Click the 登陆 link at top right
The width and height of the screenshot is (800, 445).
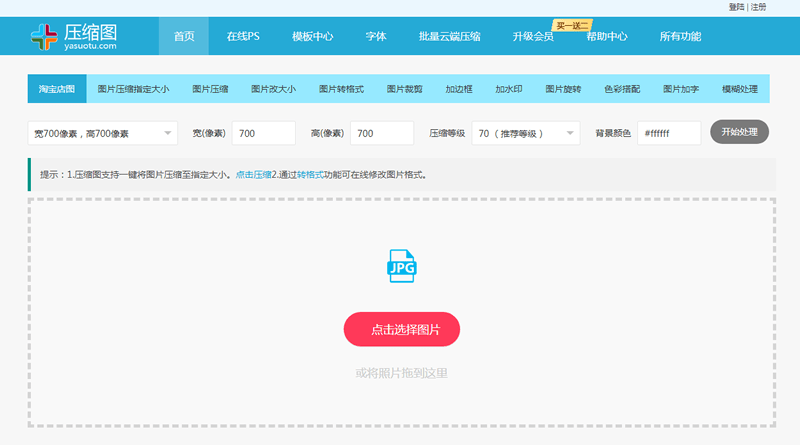(736, 7)
